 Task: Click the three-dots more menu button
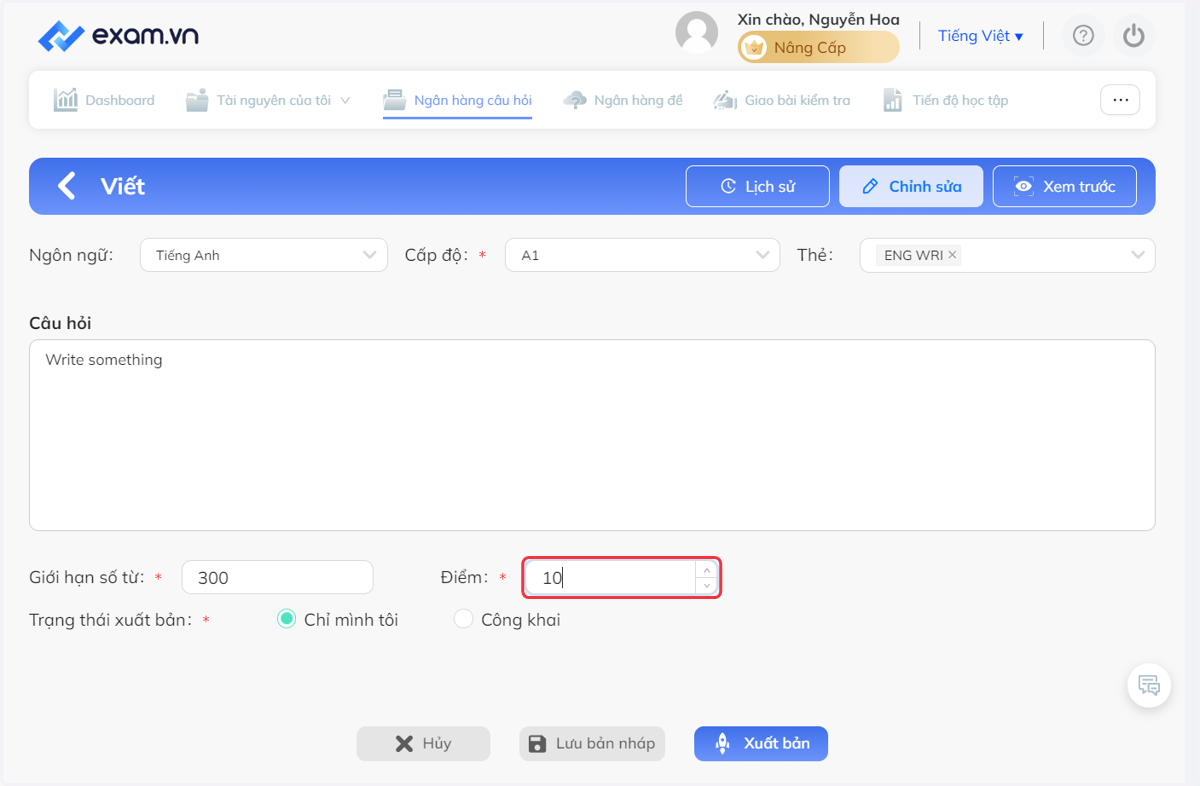tap(1120, 100)
